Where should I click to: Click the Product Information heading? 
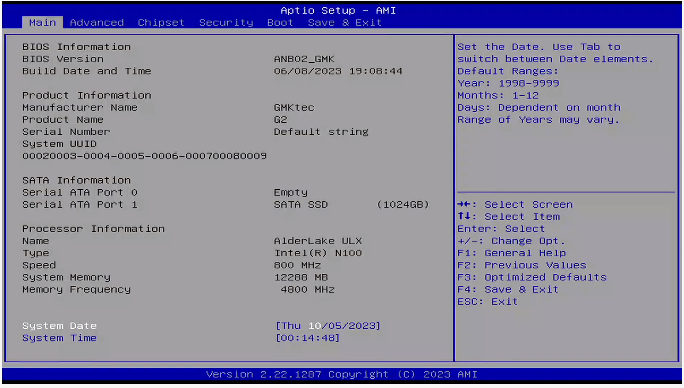pyautogui.click(x=87, y=96)
